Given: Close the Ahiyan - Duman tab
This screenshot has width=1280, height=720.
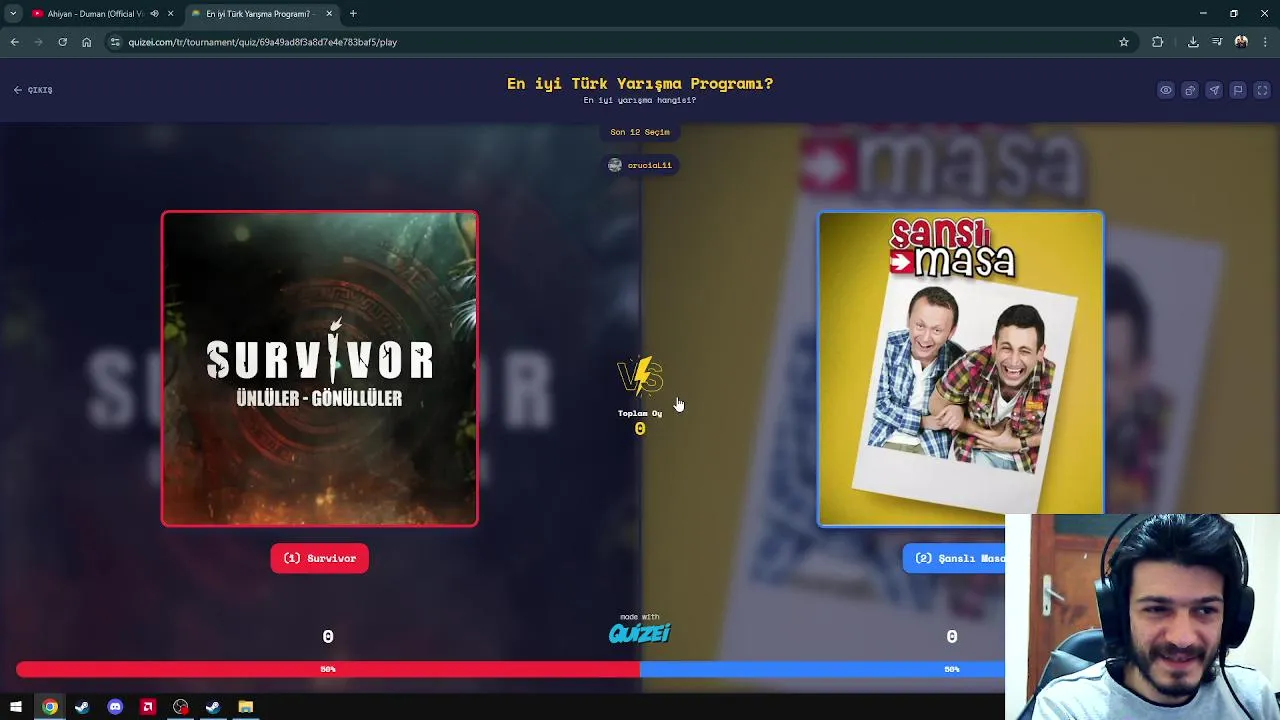Looking at the screenshot, I should tap(171, 14).
